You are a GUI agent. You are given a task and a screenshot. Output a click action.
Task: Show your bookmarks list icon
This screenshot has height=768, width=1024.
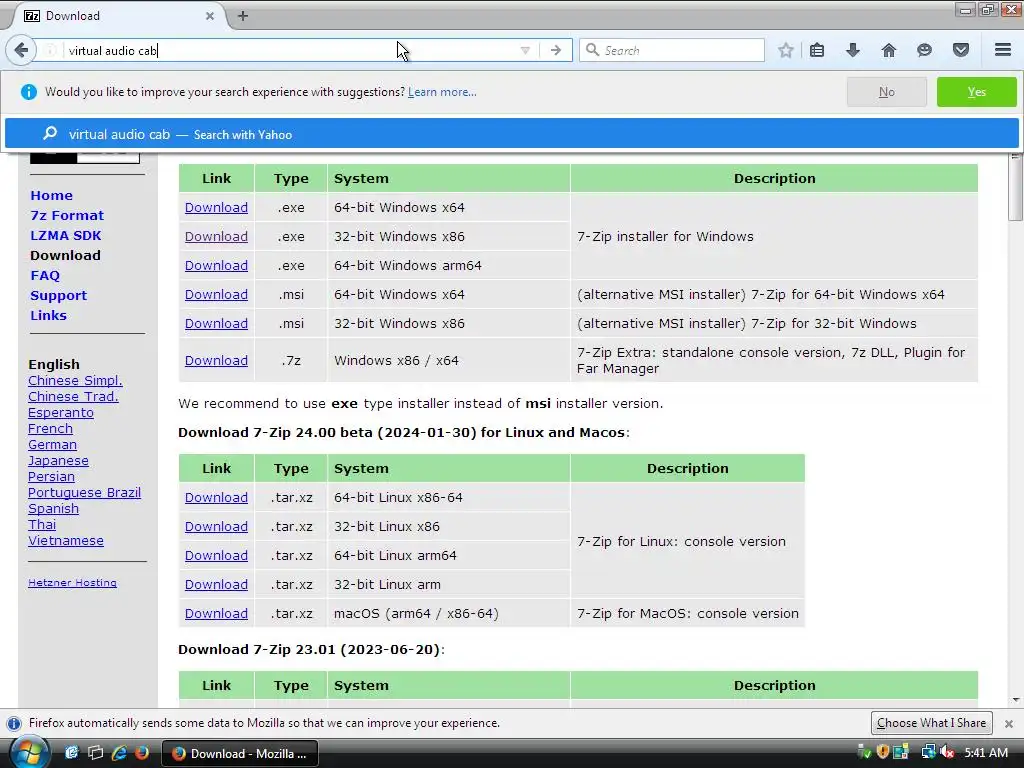817,50
